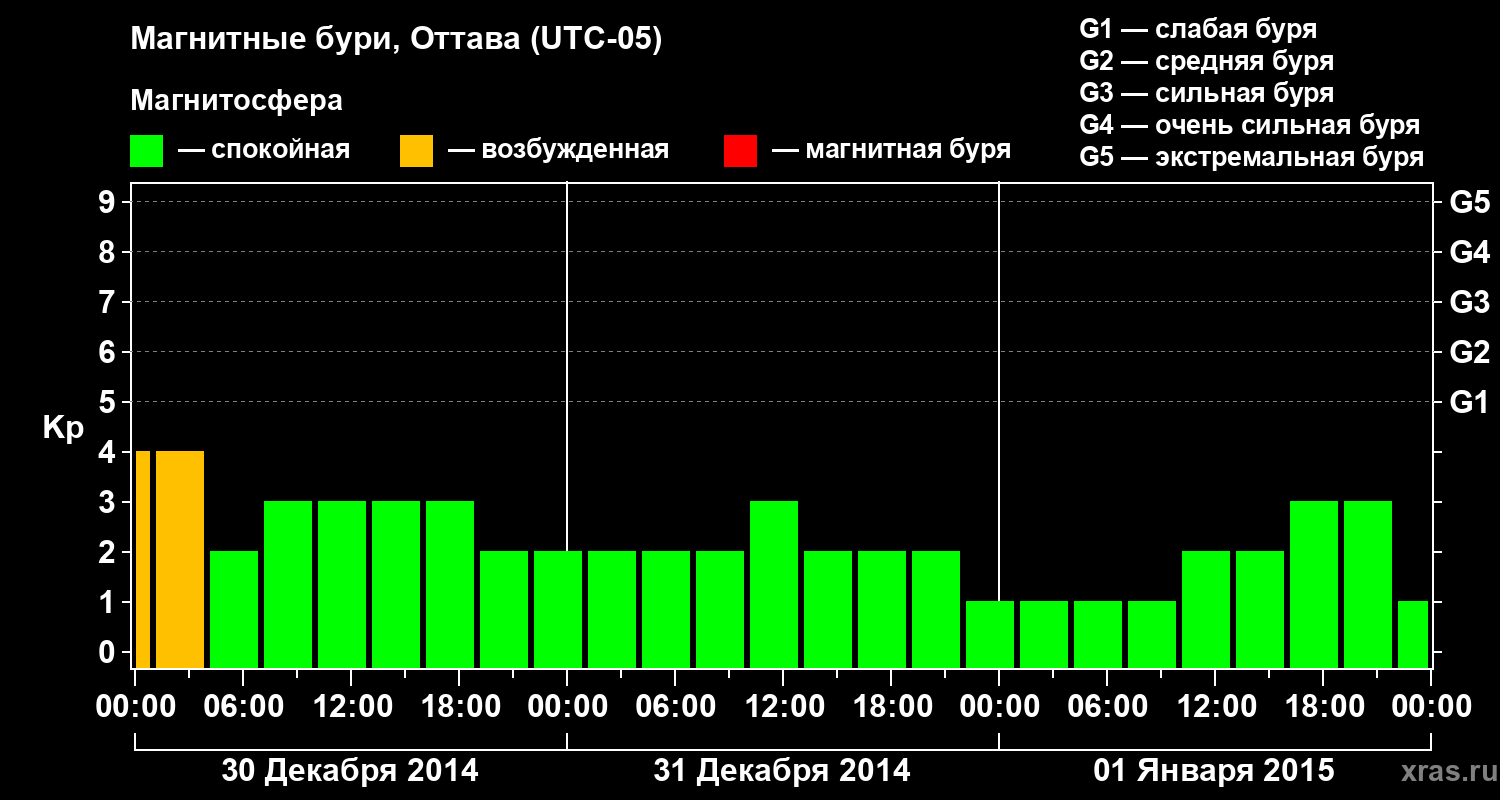Click the only Kp 3 bar on 31 Декабря
Viewport: 1500px width, 800px height.
click(774, 585)
